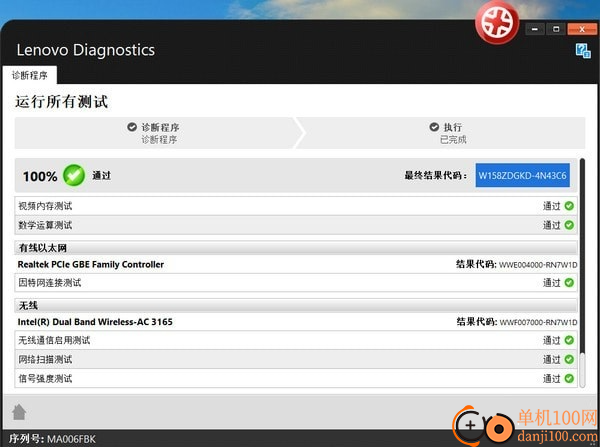Click green check for 网络扫描测试
Image resolution: width=601 pixels, height=447 pixels.
(569, 359)
